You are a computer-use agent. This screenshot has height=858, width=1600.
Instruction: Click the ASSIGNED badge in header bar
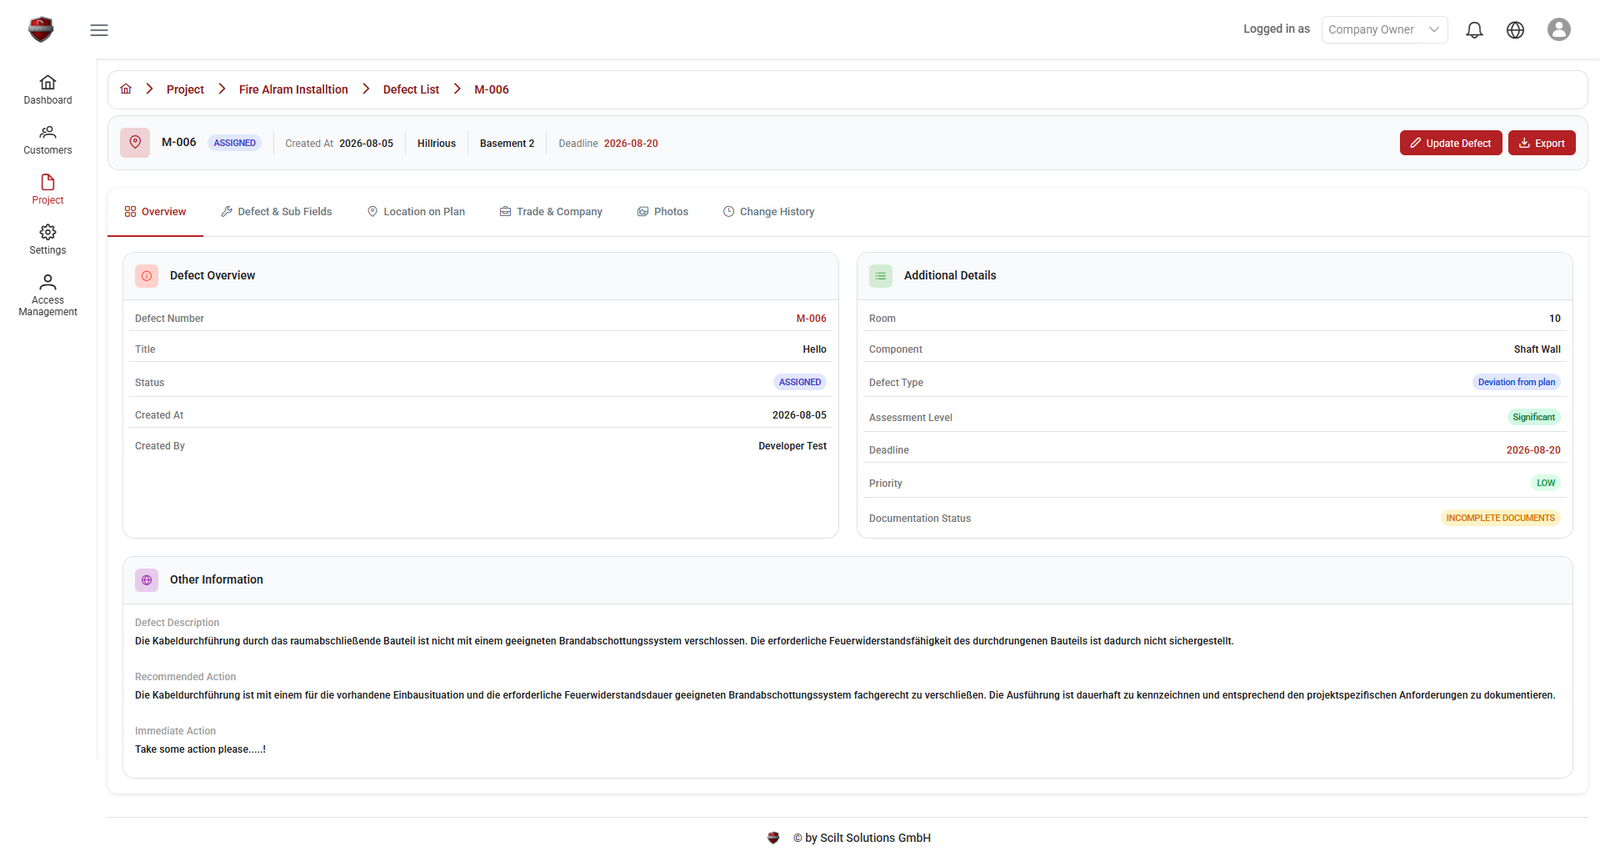235,143
